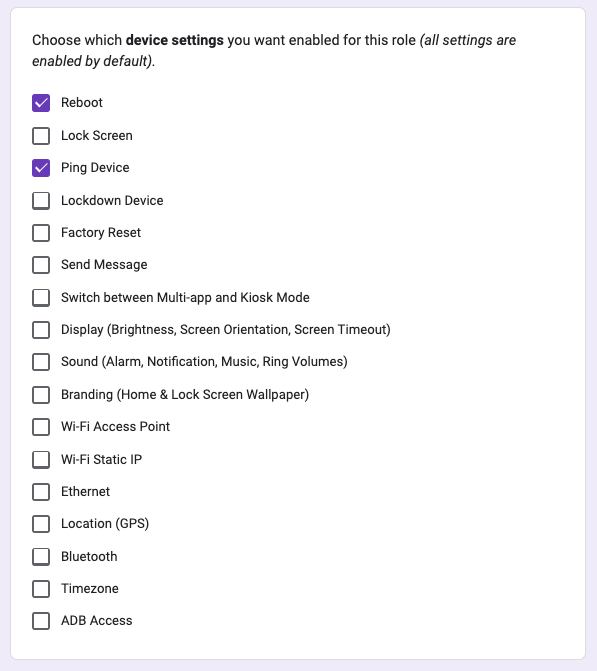This screenshot has height=671, width=597.
Task: Enable the Wi-Fi Access Point checkbox
Action: click(x=41, y=427)
